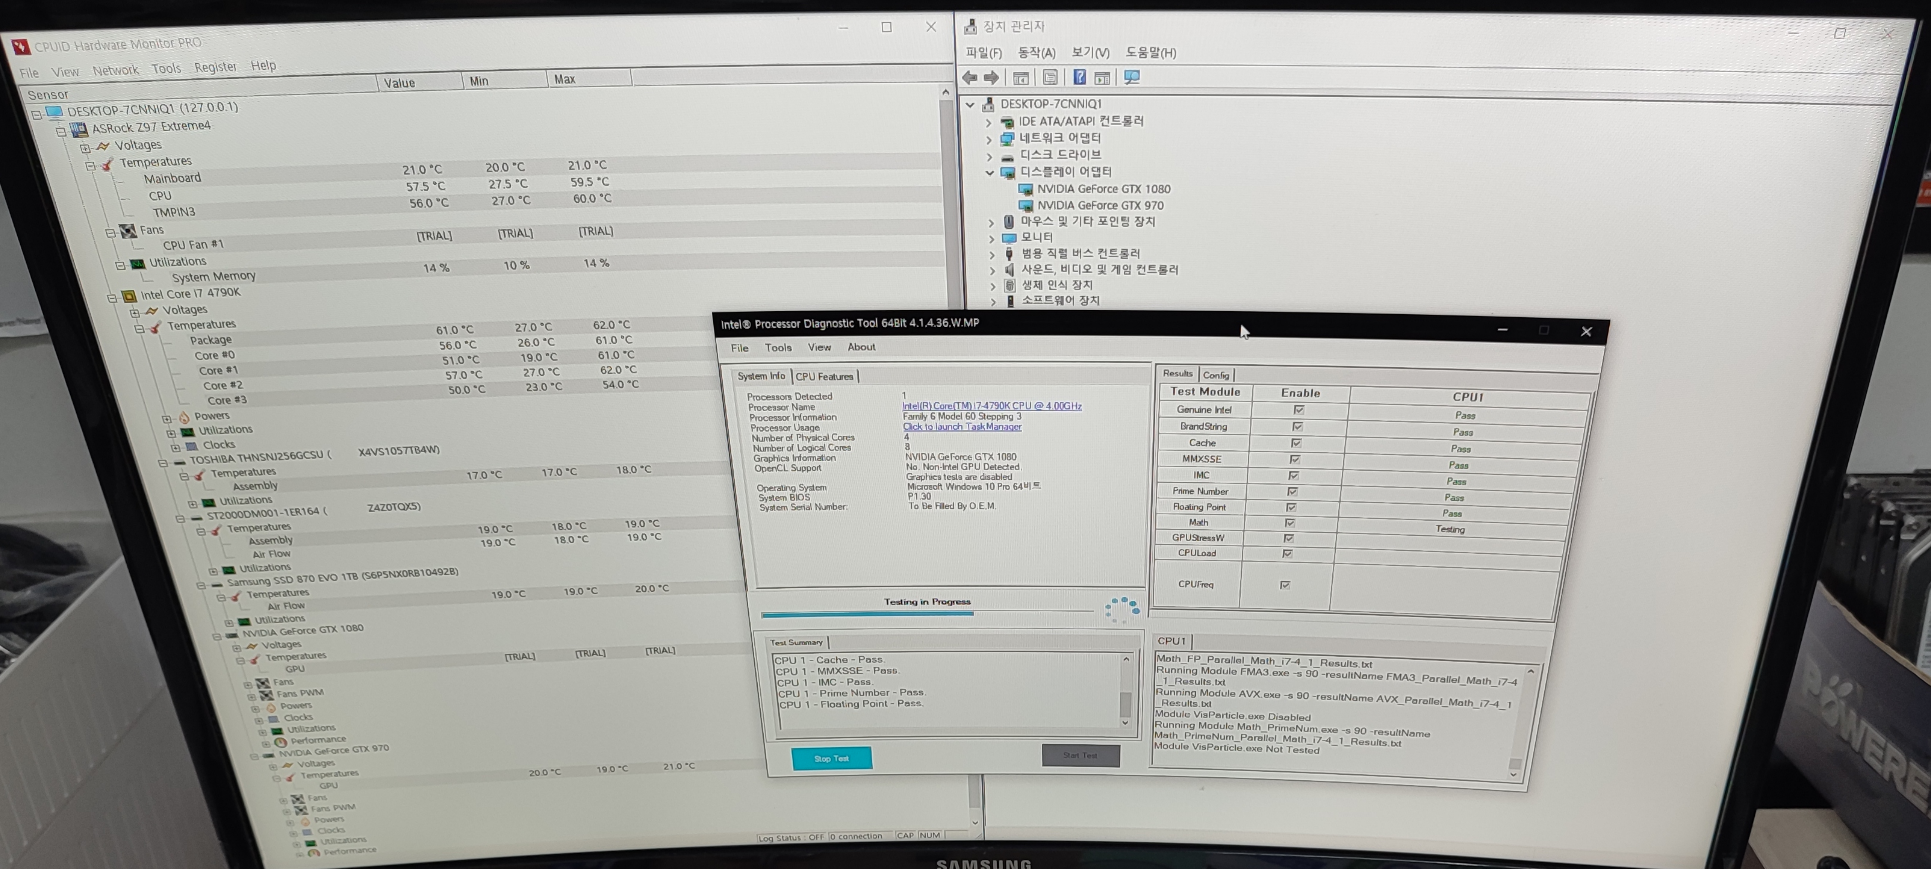Click the Back arrow in Device Manager toolbar
Viewport: 1931px width, 869px height.
[969, 78]
